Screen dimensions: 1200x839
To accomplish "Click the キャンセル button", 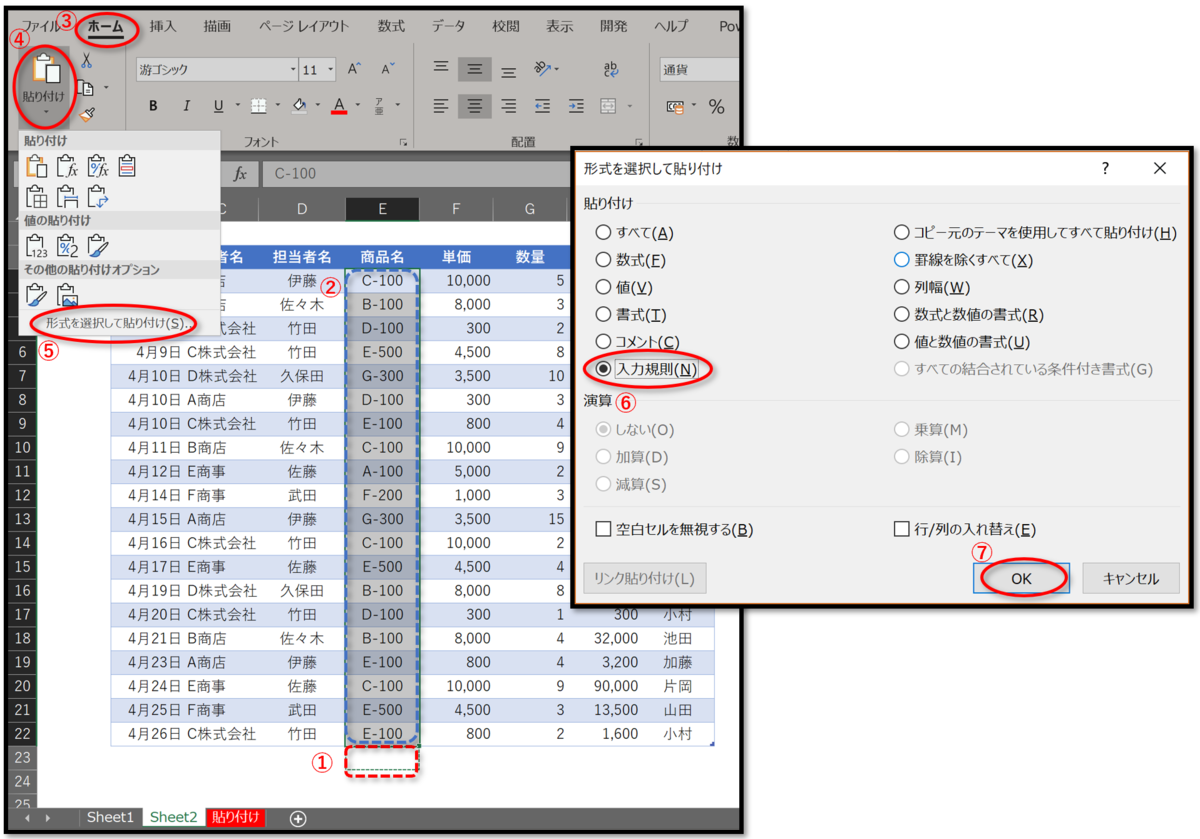I will click(x=1130, y=578).
